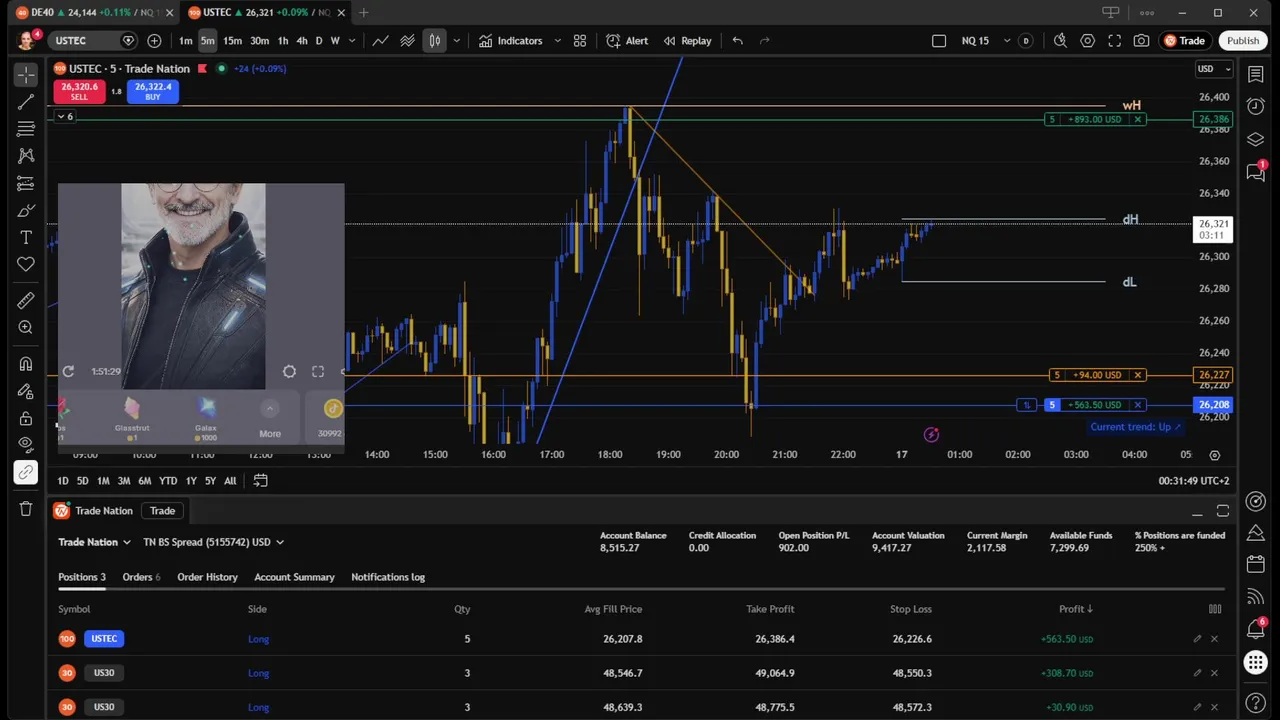Open chats icon with notification badge
This screenshot has height=720, width=1280.
[x=1256, y=172]
